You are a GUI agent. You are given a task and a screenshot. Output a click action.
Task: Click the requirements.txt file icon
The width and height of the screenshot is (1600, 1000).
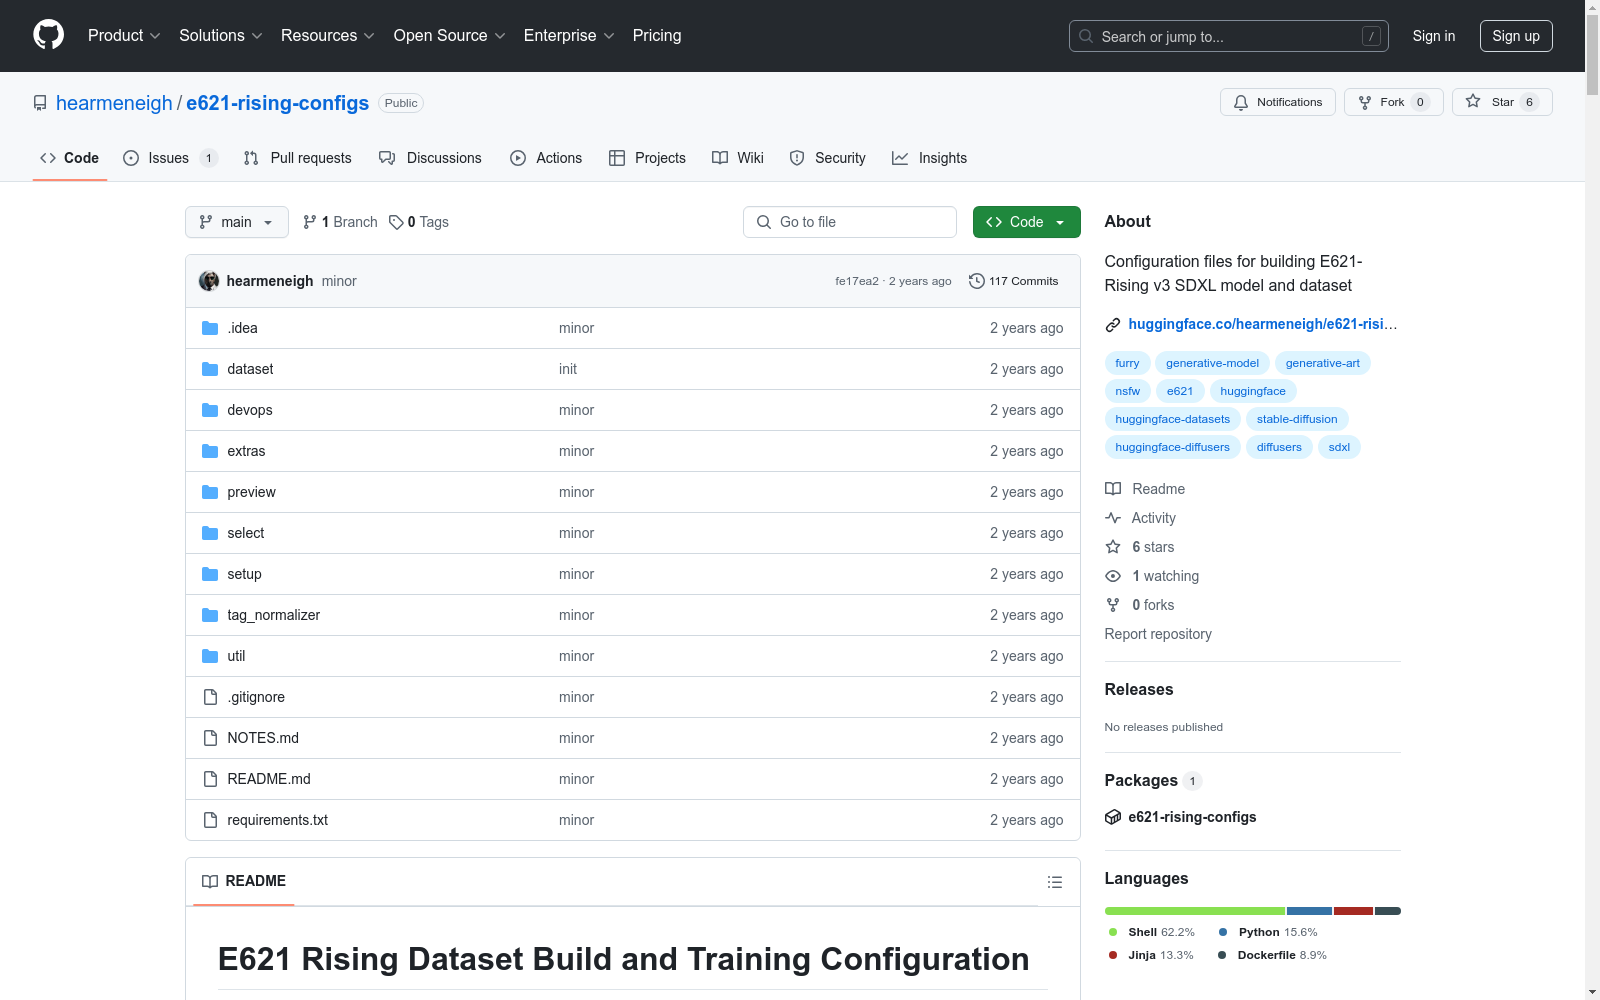click(x=210, y=820)
